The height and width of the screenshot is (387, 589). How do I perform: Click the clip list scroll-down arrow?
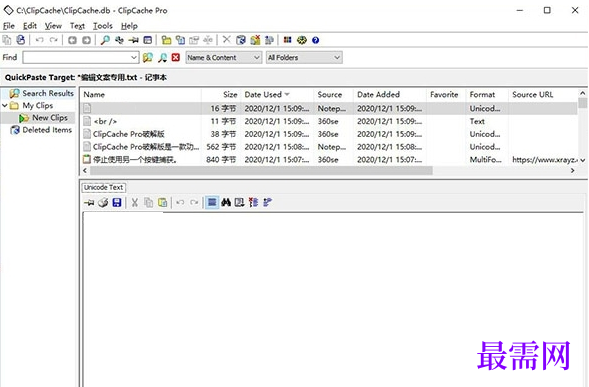[x=583, y=160]
